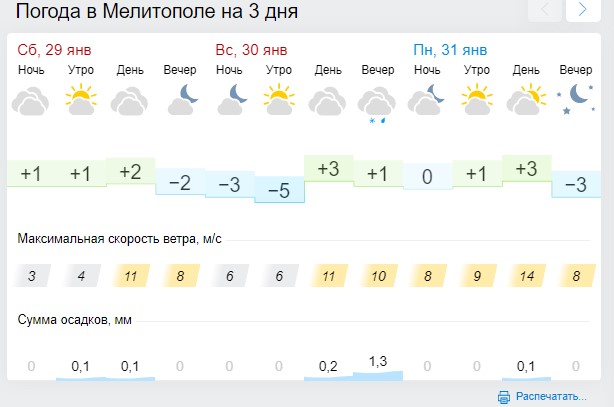Click Monday night moon cloud icon

[x=427, y=99]
